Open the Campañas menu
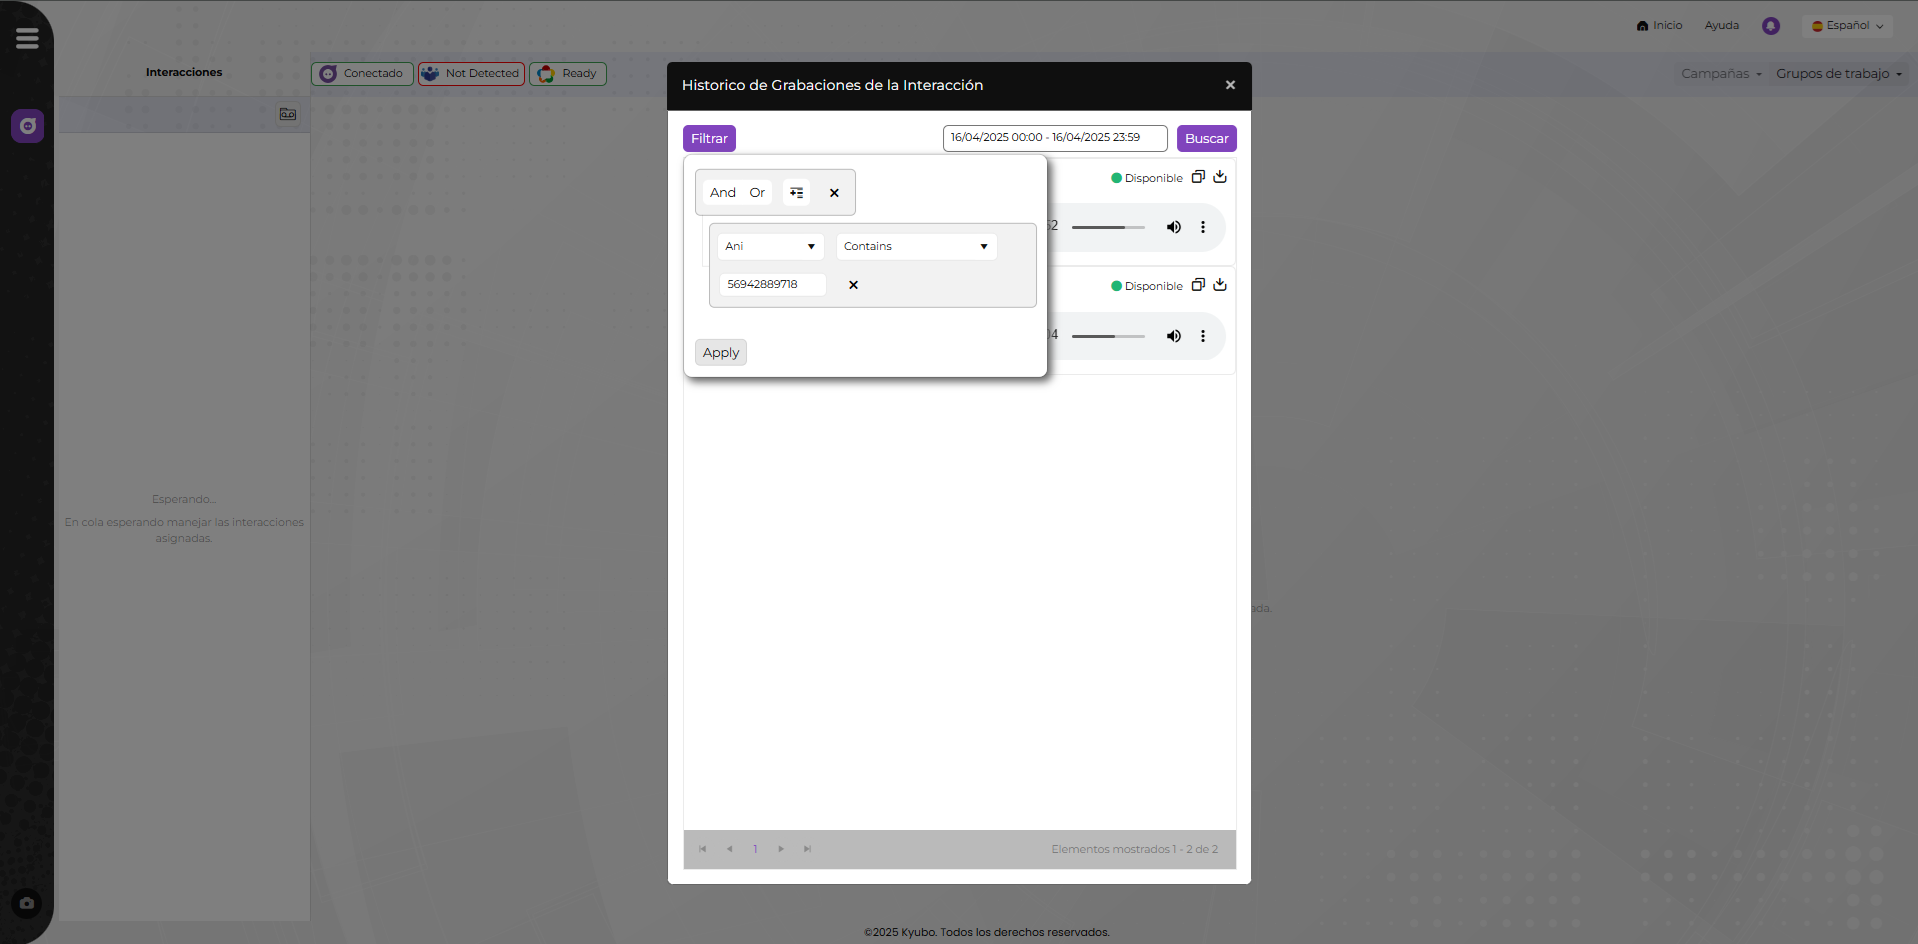The width and height of the screenshot is (1918, 944). click(x=1720, y=74)
